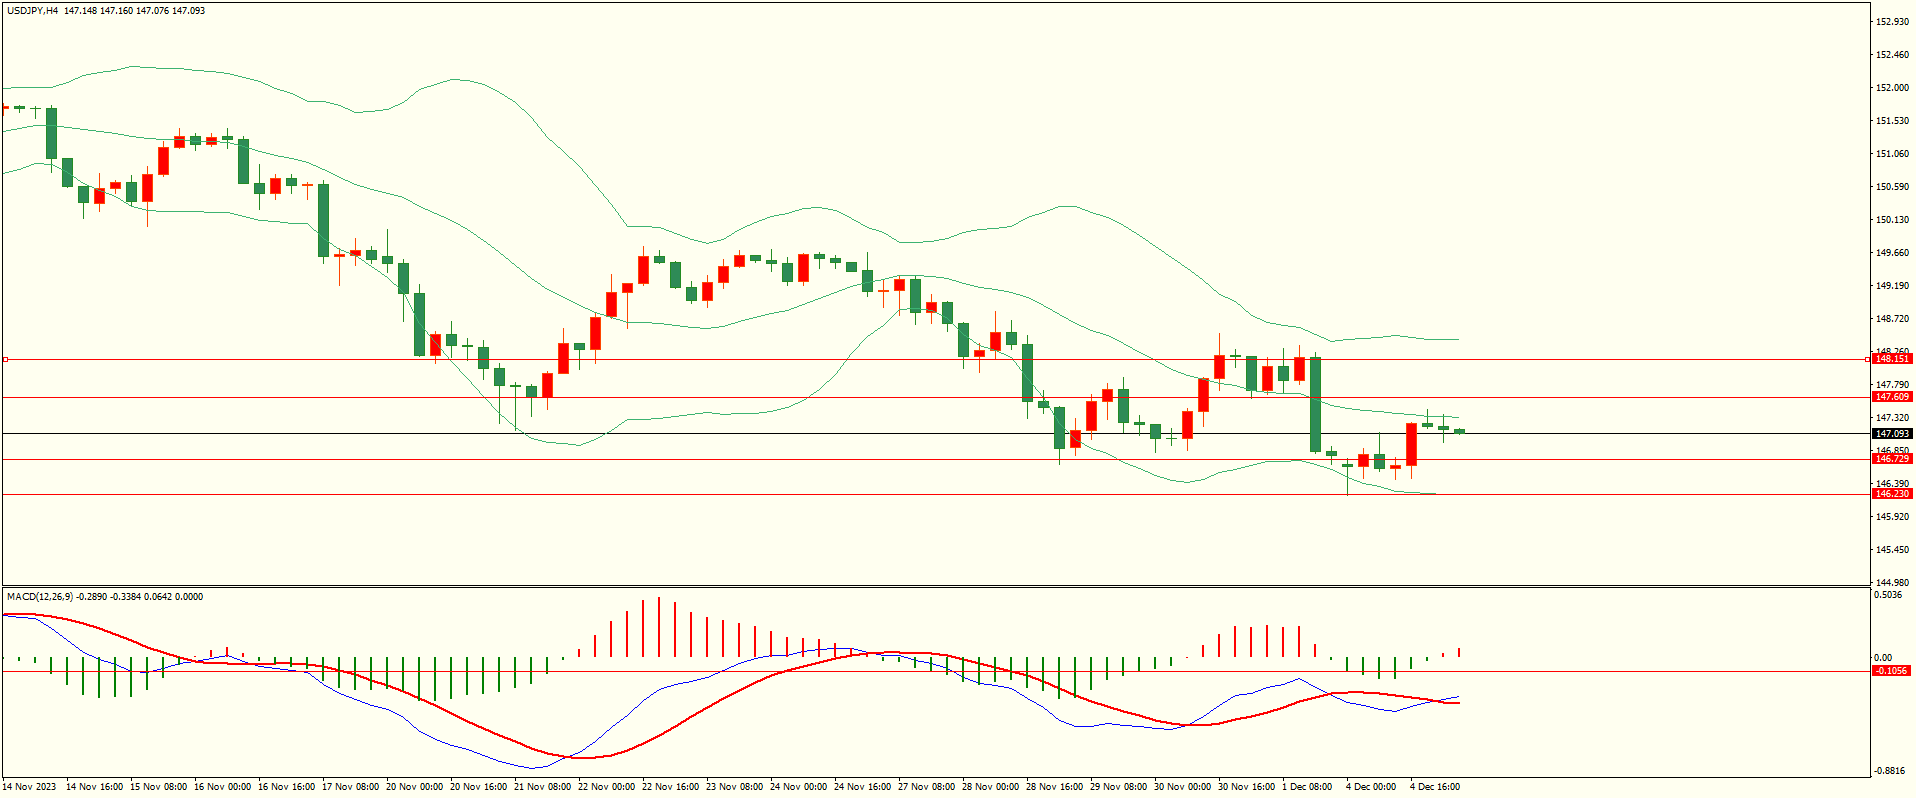The height and width of the screenshot is (798, 1916).
Task: Click the 150.130 price axis label
Action: tap(1892, 220)
